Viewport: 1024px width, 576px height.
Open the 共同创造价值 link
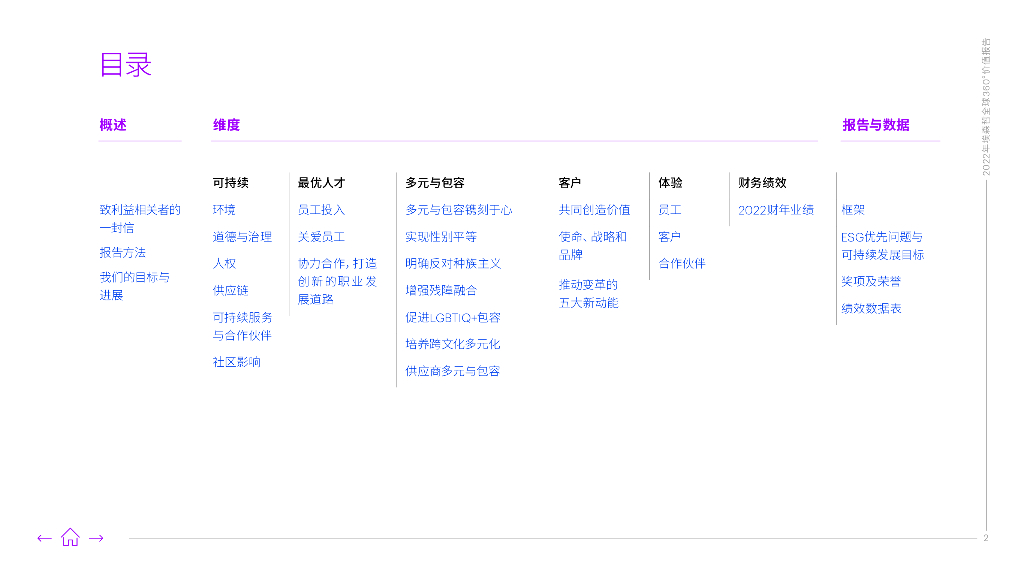tap(594, 210)
